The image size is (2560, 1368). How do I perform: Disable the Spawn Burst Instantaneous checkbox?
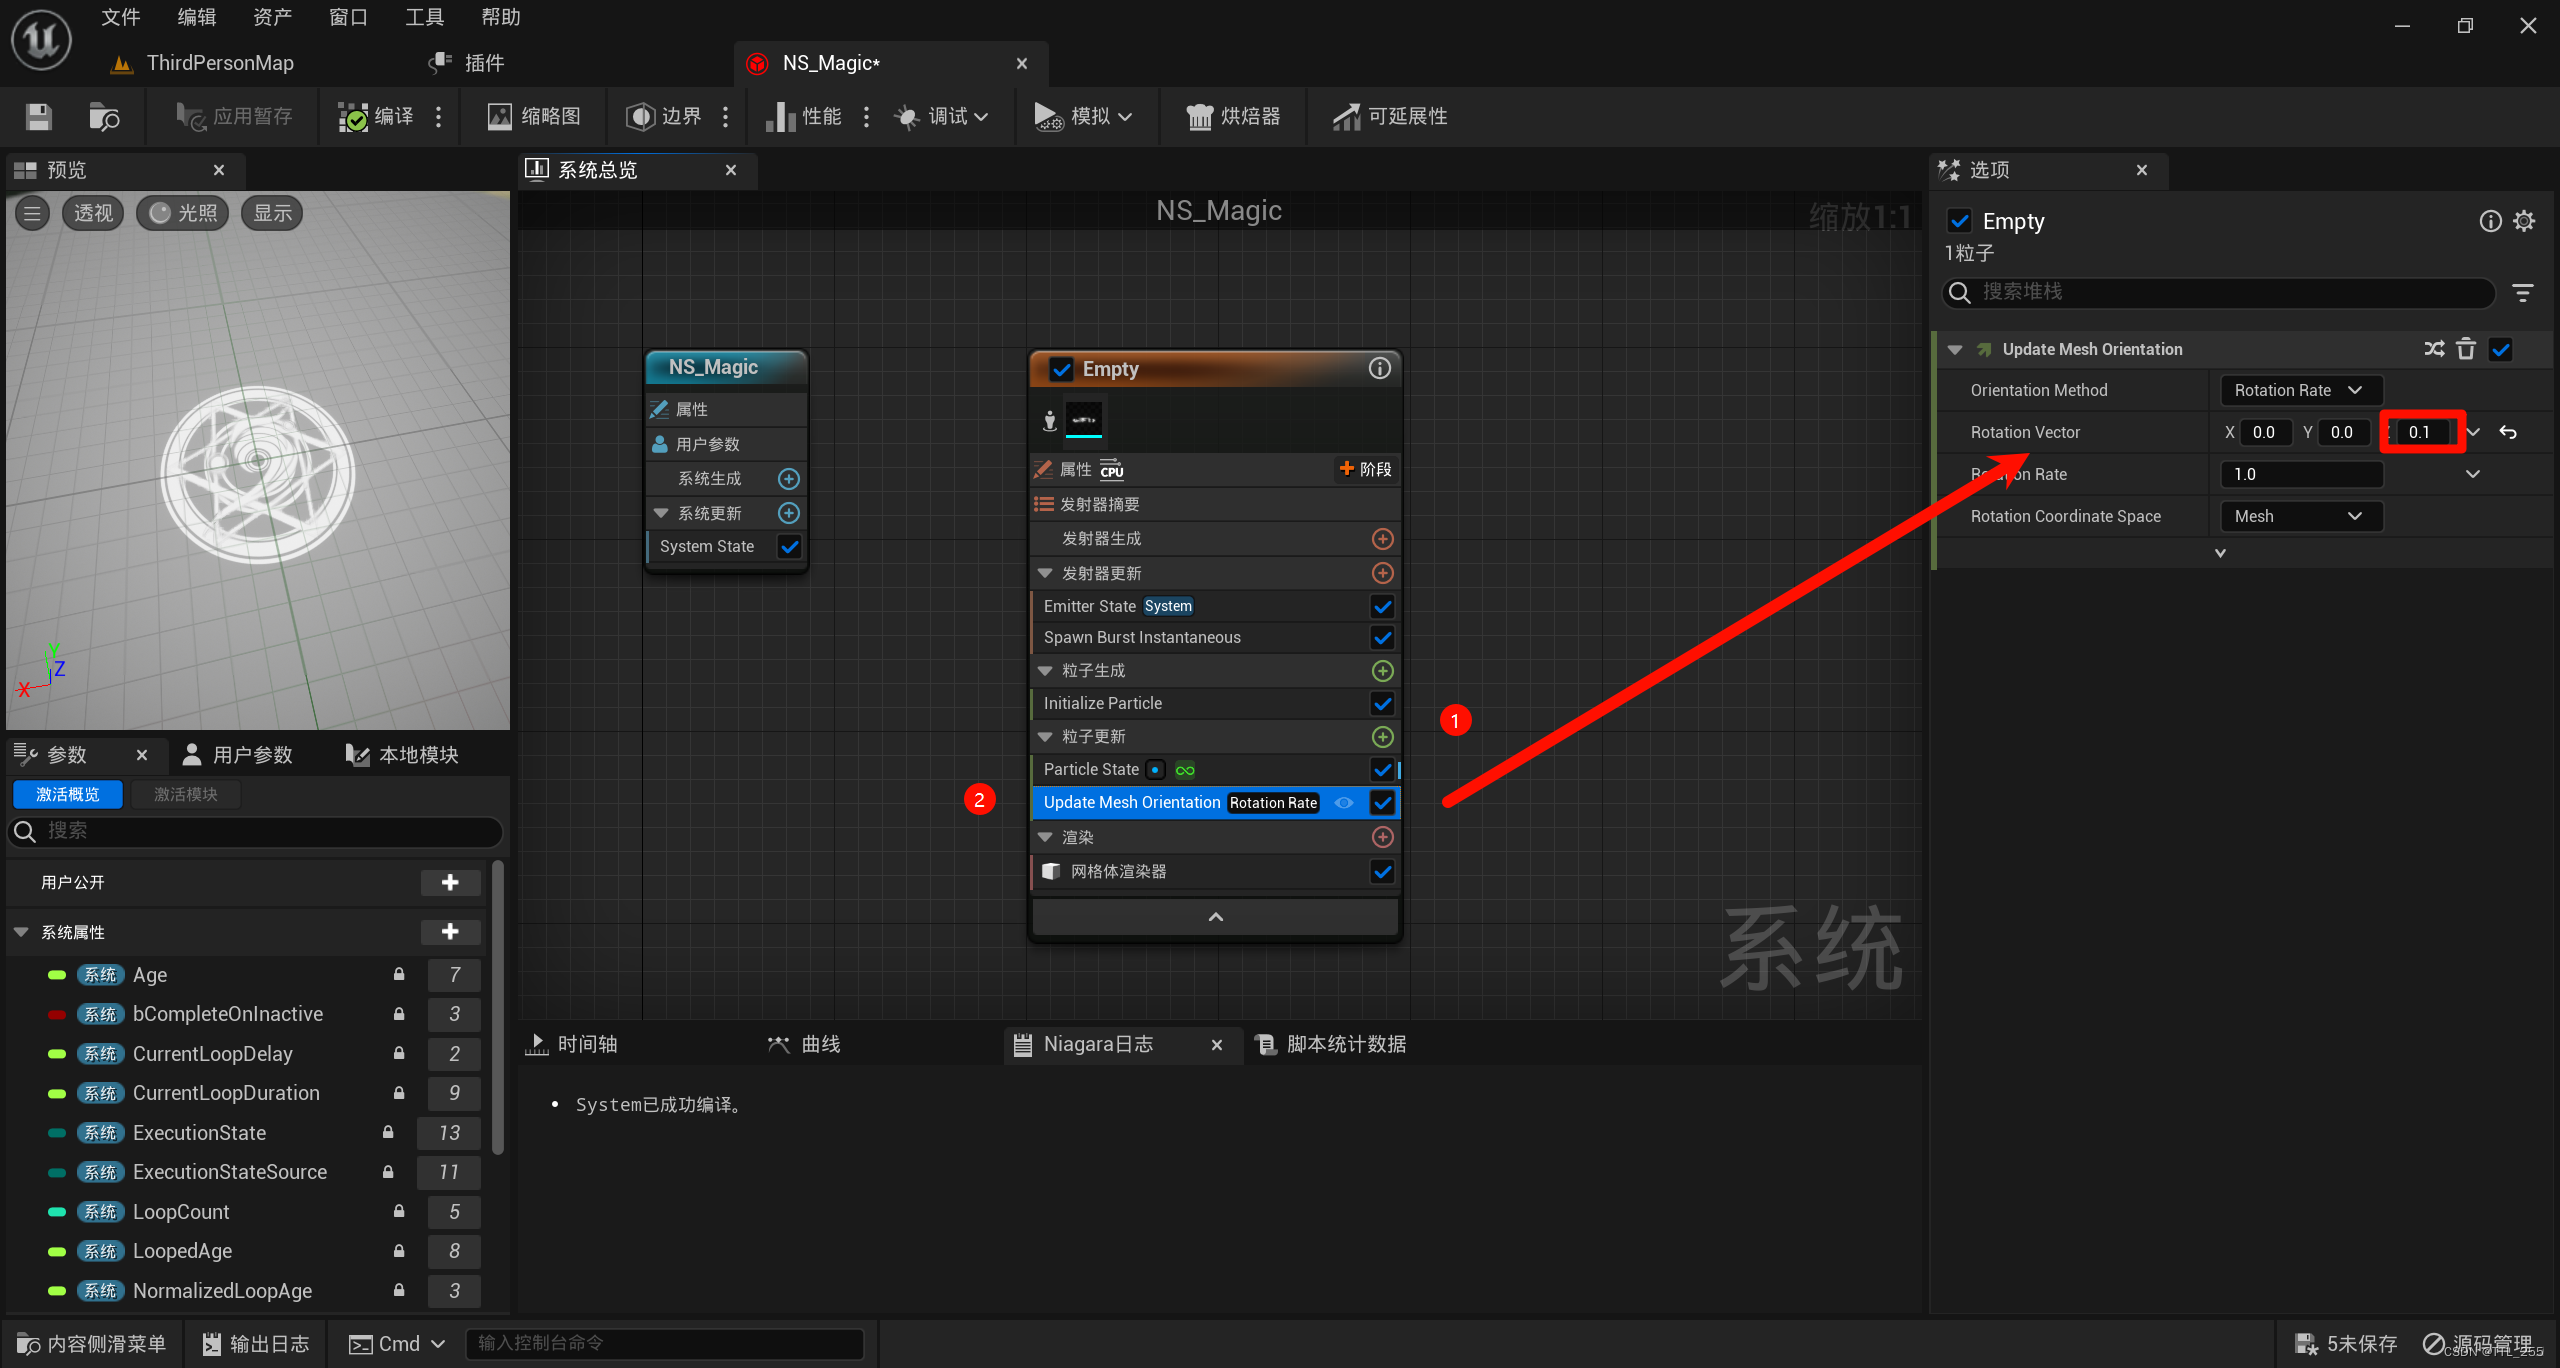point(1382,638)
